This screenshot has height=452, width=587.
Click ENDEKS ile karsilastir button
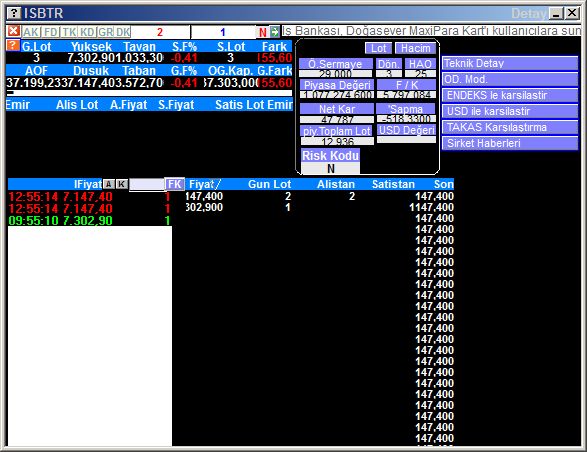[x=510, y=95]
